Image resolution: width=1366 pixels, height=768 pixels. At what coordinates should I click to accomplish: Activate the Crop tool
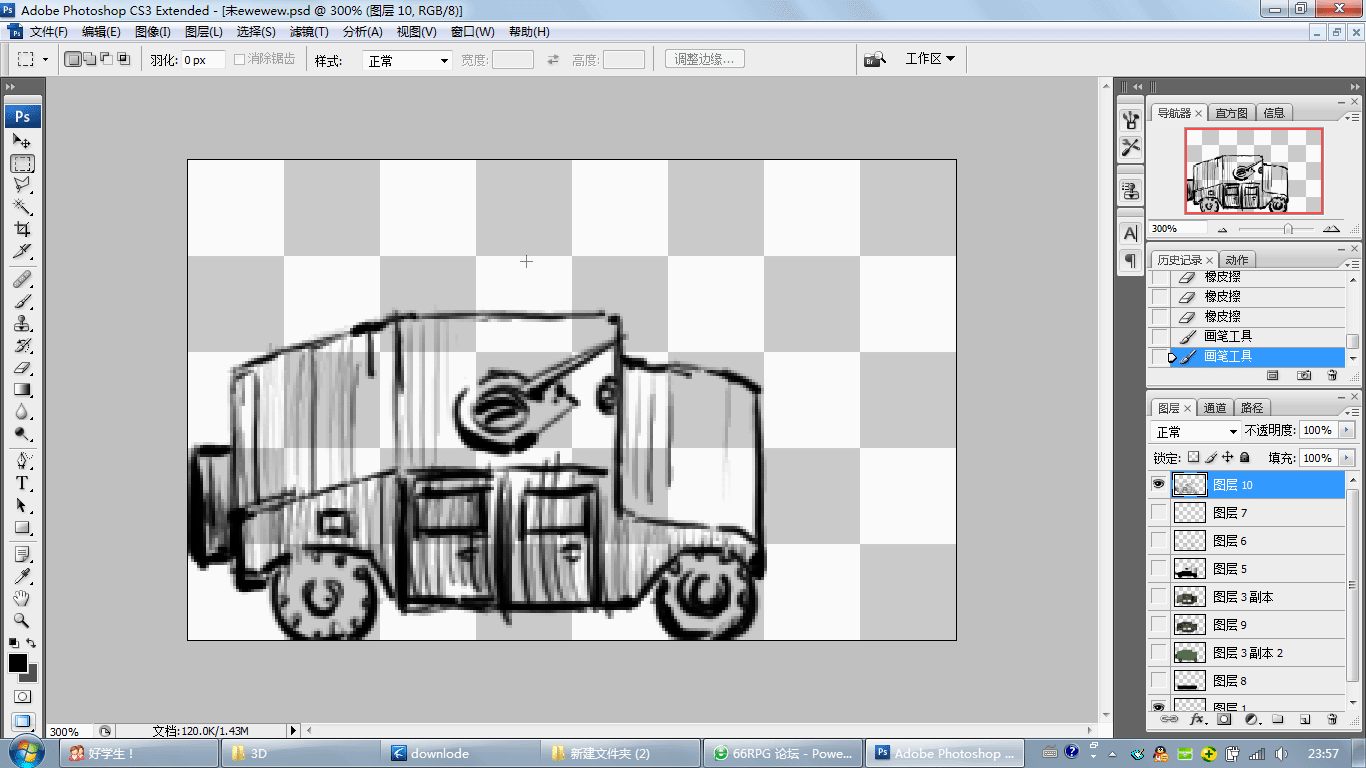tap(22, 229)
